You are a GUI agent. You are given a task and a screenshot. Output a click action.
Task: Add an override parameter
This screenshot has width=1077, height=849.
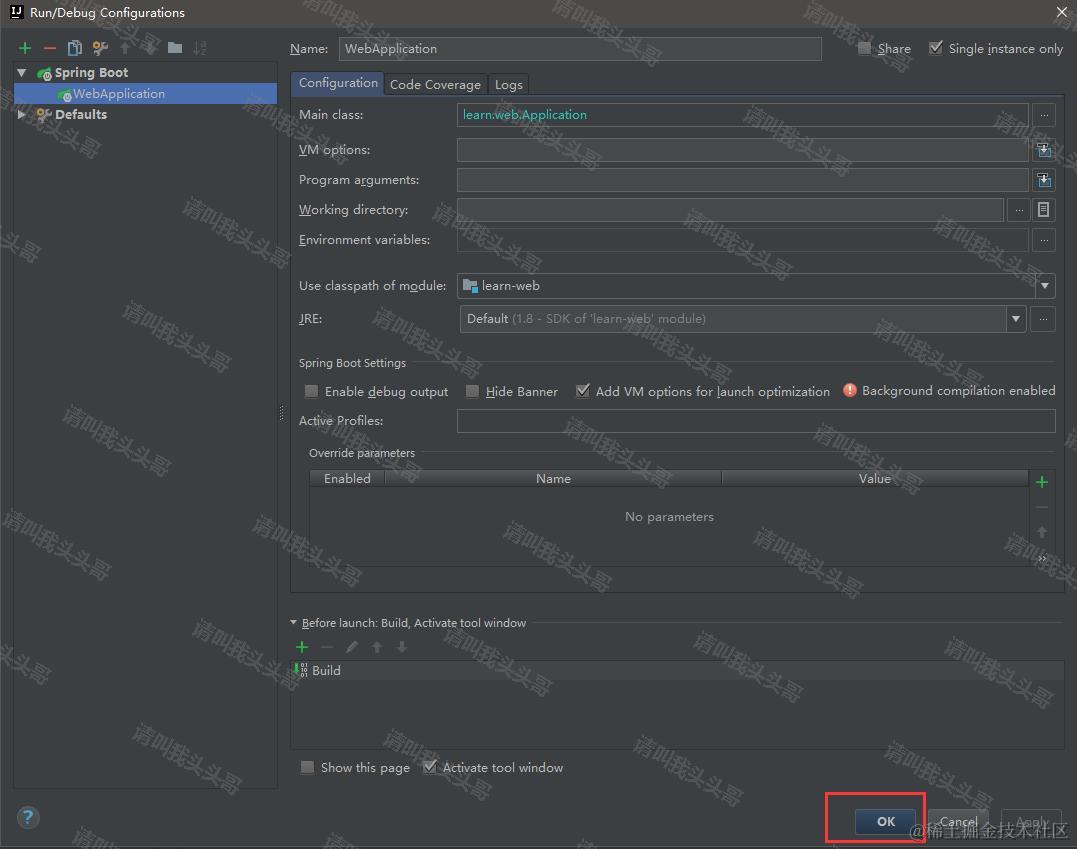(1041, 481)
